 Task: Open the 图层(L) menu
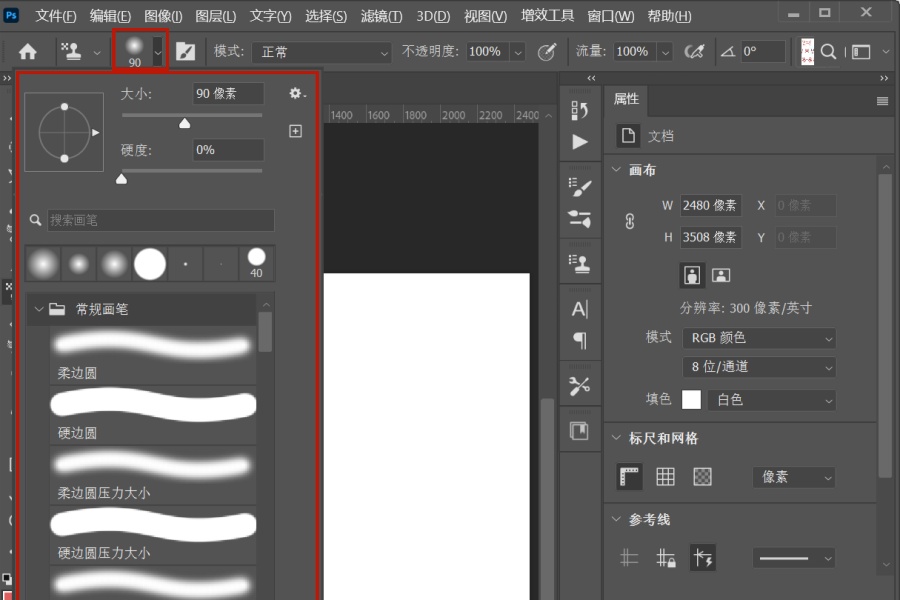point(215,16)
